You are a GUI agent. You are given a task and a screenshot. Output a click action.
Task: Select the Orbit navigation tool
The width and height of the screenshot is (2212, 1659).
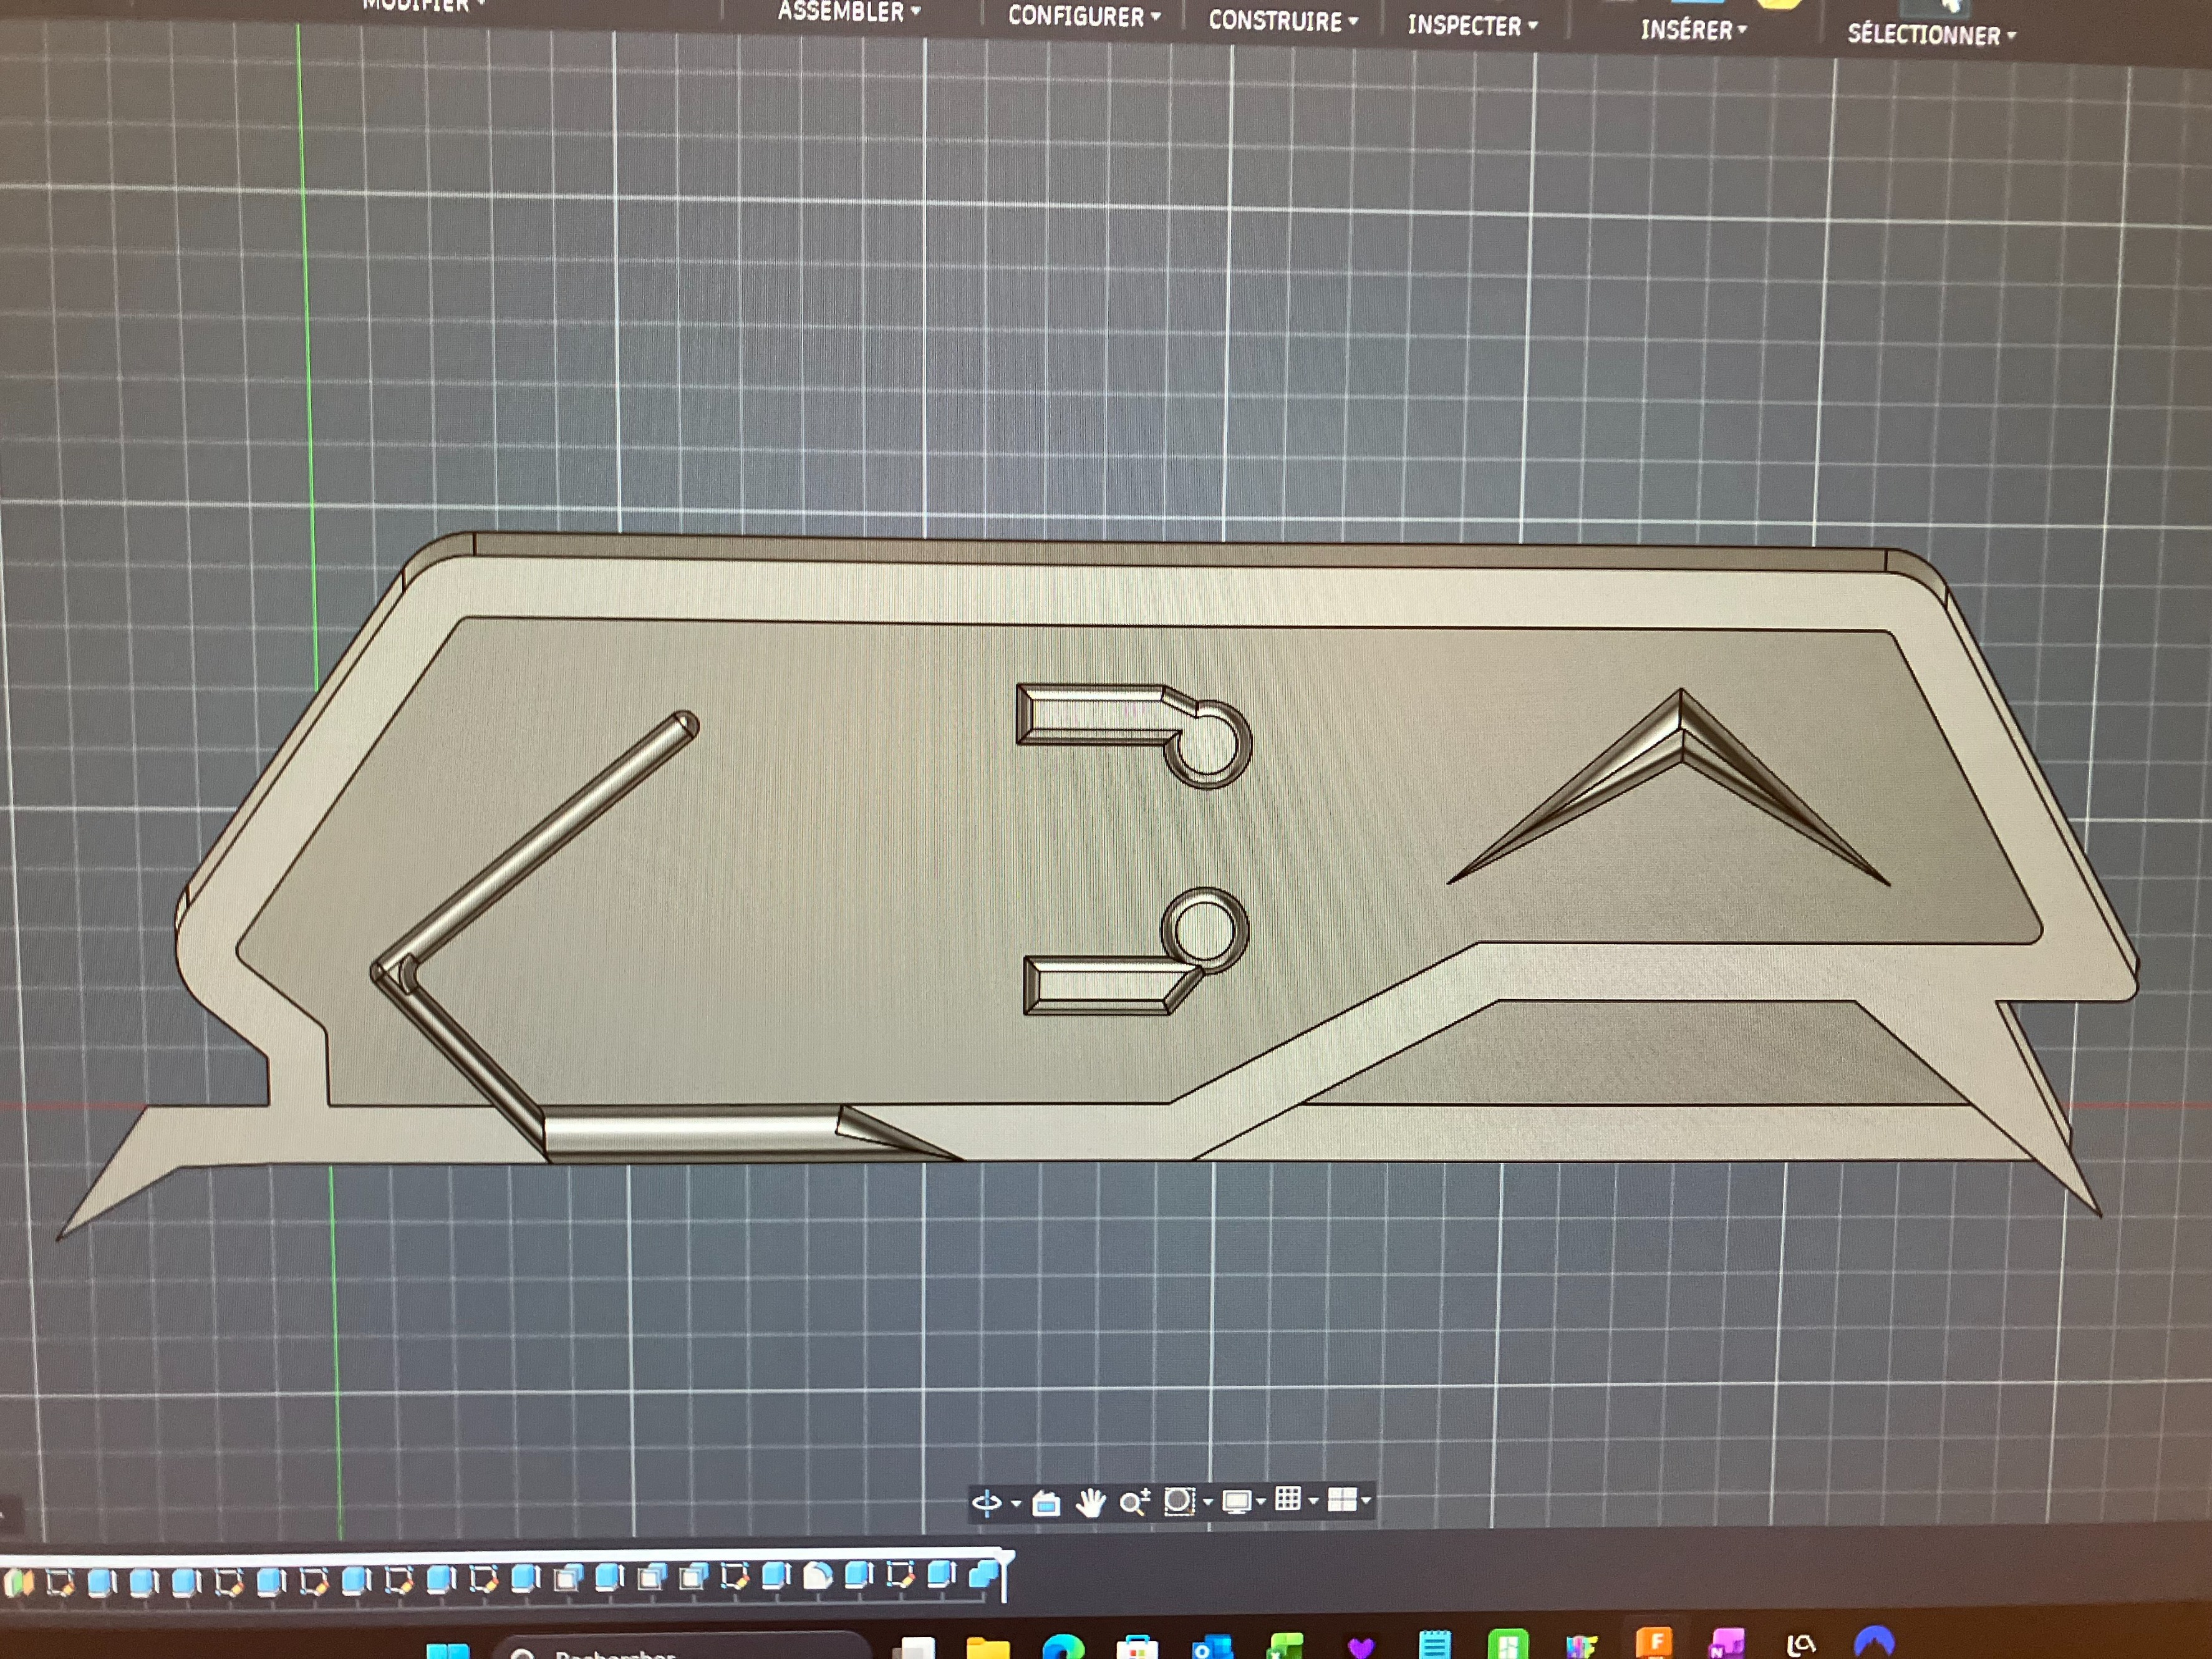tap(986, 1503)
